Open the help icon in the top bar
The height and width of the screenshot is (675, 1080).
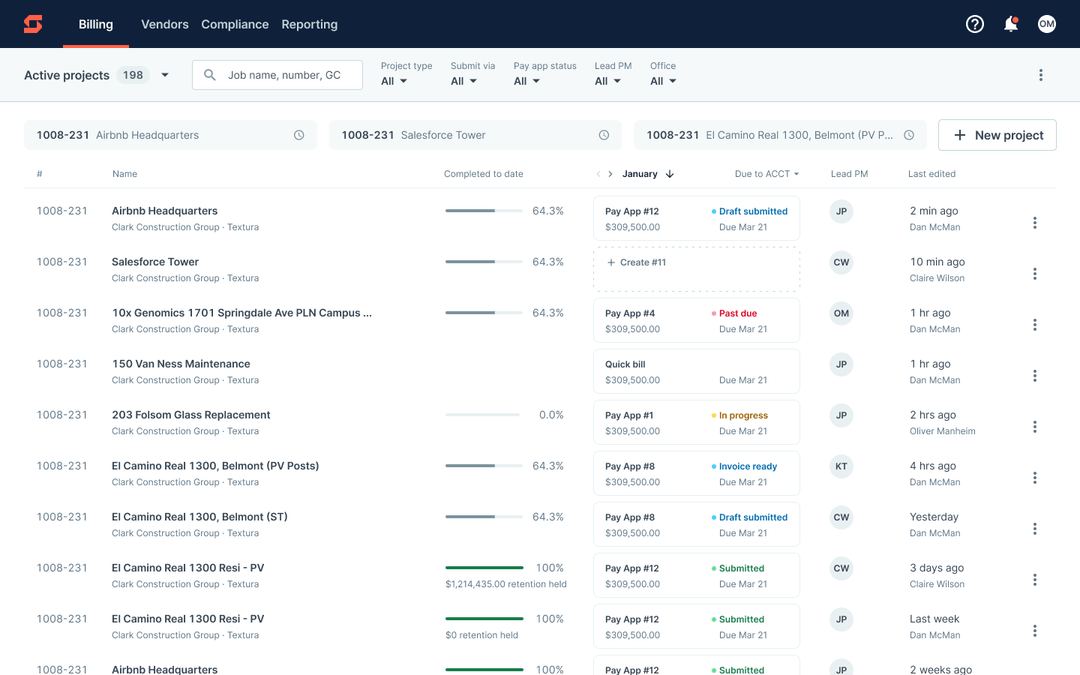tap(975, 23)
